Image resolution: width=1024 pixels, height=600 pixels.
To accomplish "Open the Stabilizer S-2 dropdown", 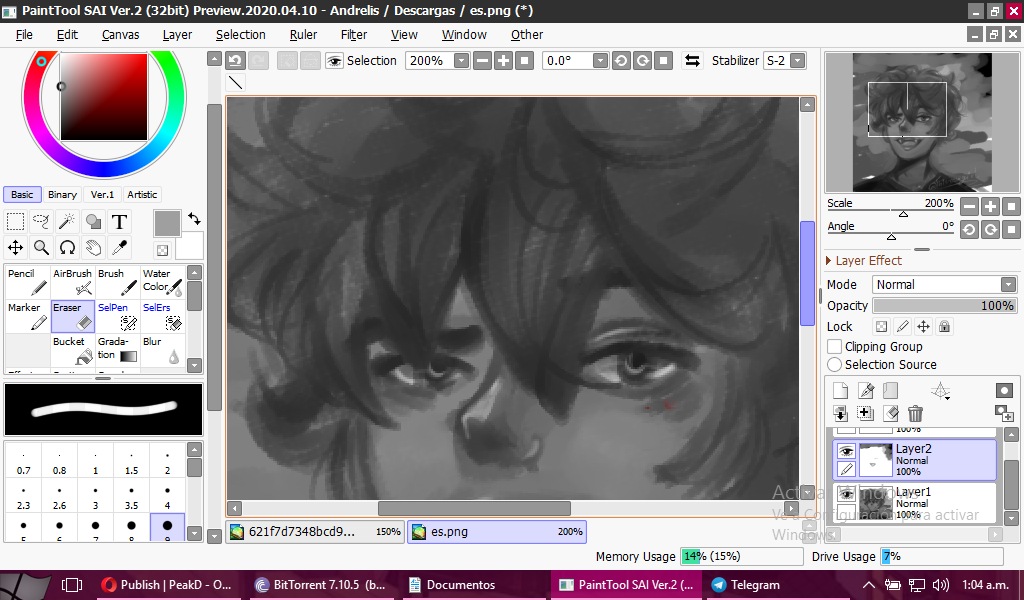I will coord(797,61).
